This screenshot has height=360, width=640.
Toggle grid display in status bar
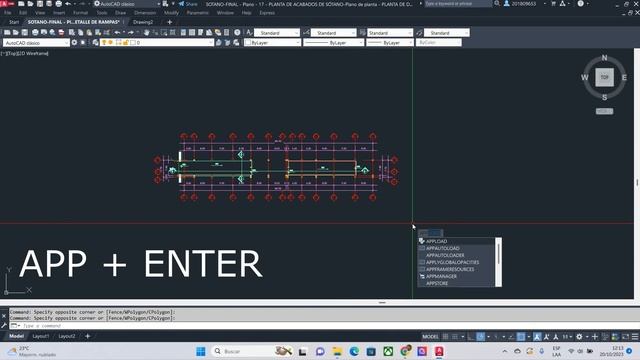point(446,337)
